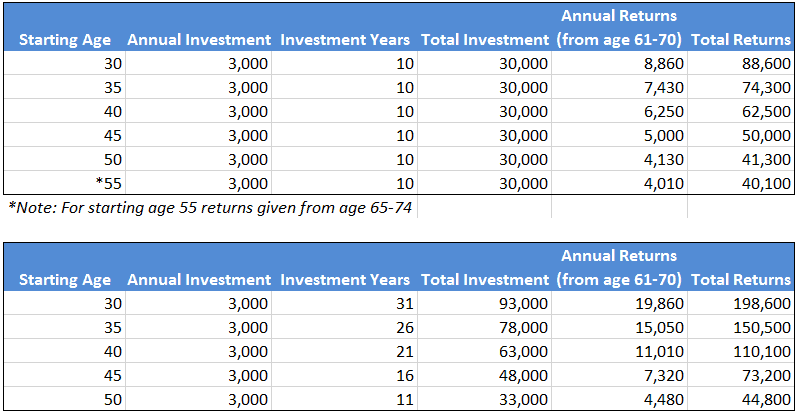Select the 8,860 annual returns cell
798x415 pixels.
coord(619,63)
